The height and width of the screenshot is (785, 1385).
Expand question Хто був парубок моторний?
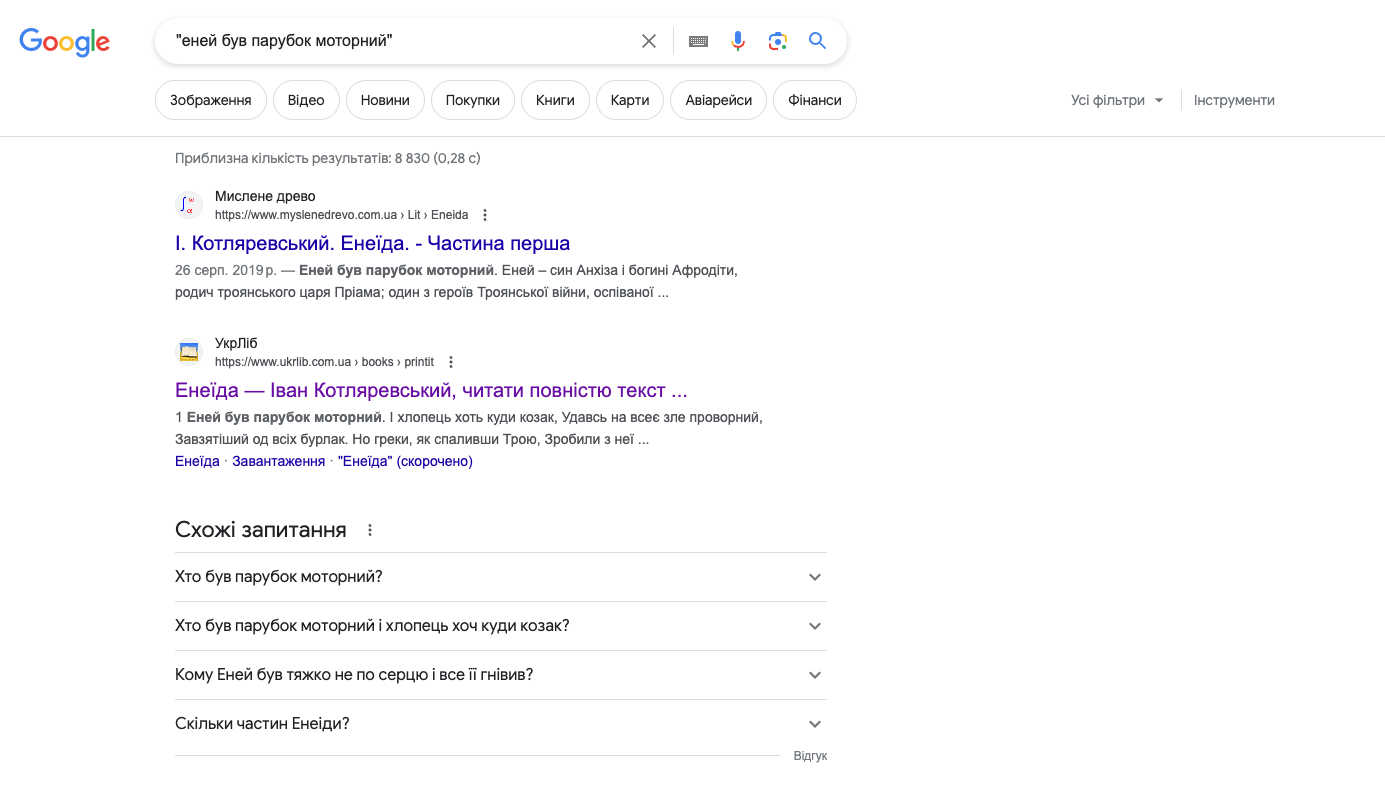[x=501, y=577]
